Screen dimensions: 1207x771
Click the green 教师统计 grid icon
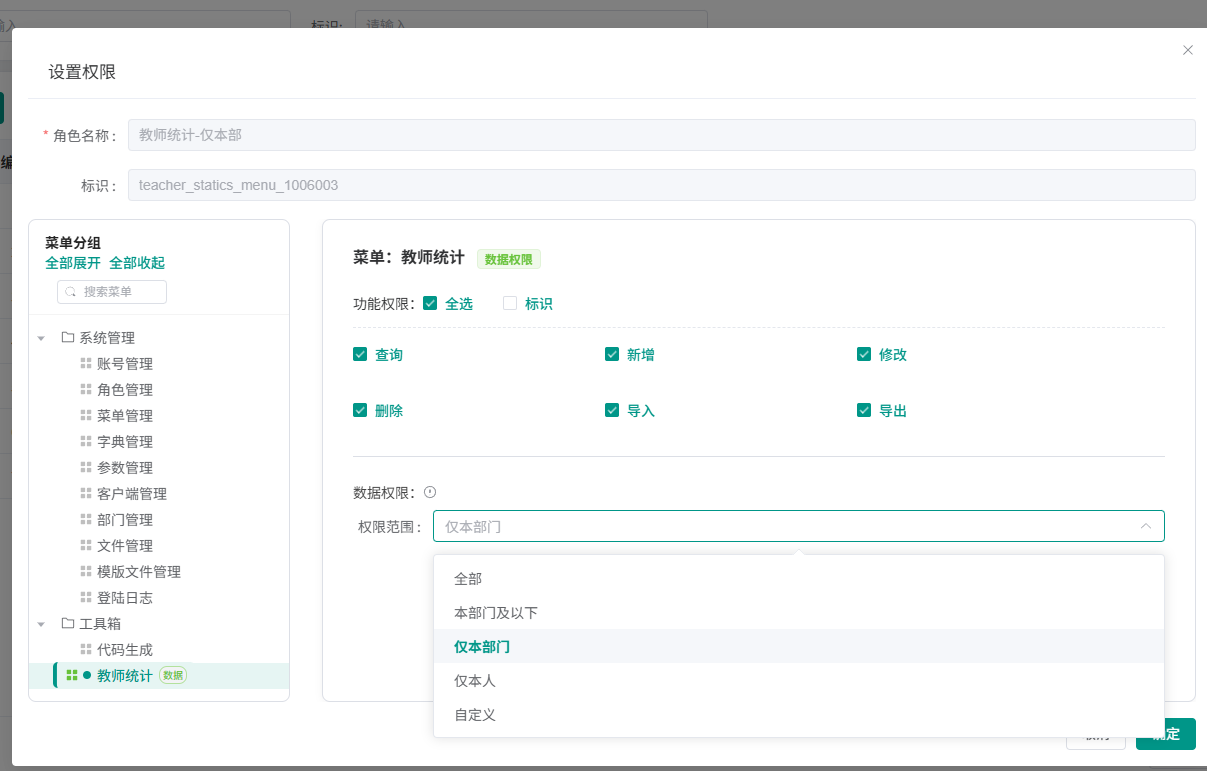click(72, 676)
